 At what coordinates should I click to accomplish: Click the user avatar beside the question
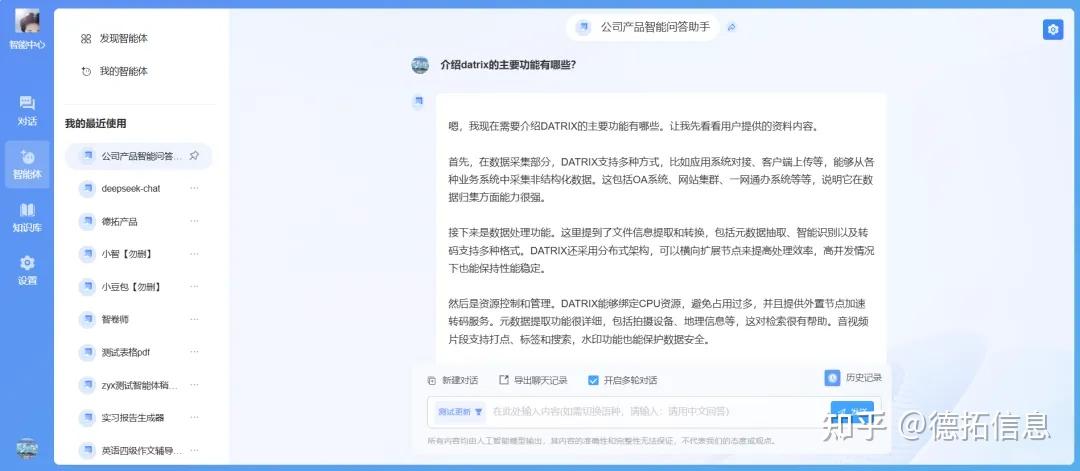coord(419,65)
